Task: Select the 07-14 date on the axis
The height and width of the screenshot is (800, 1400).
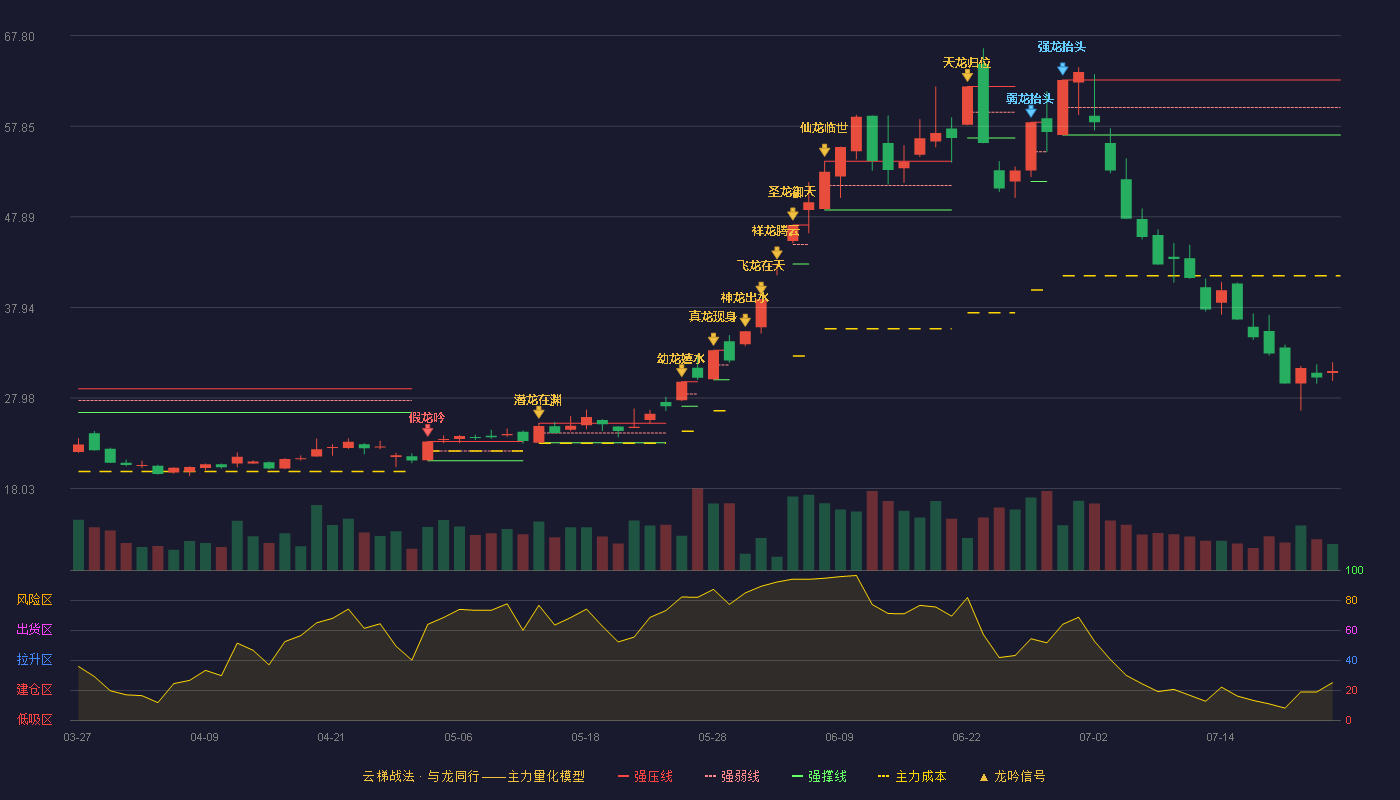Action: 1221,737
